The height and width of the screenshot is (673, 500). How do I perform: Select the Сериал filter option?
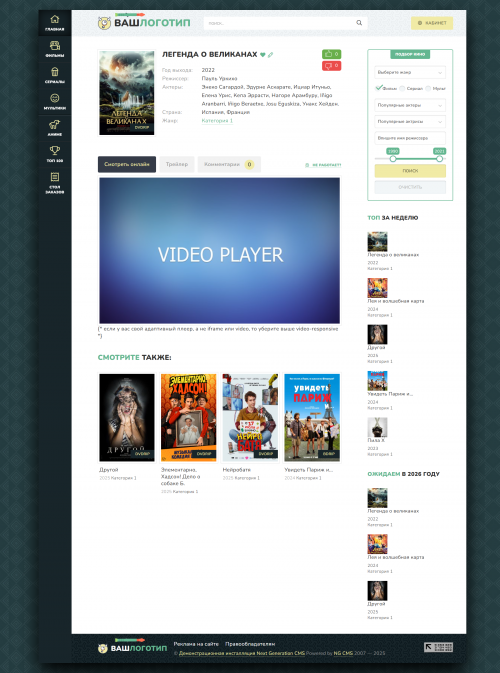402,88
